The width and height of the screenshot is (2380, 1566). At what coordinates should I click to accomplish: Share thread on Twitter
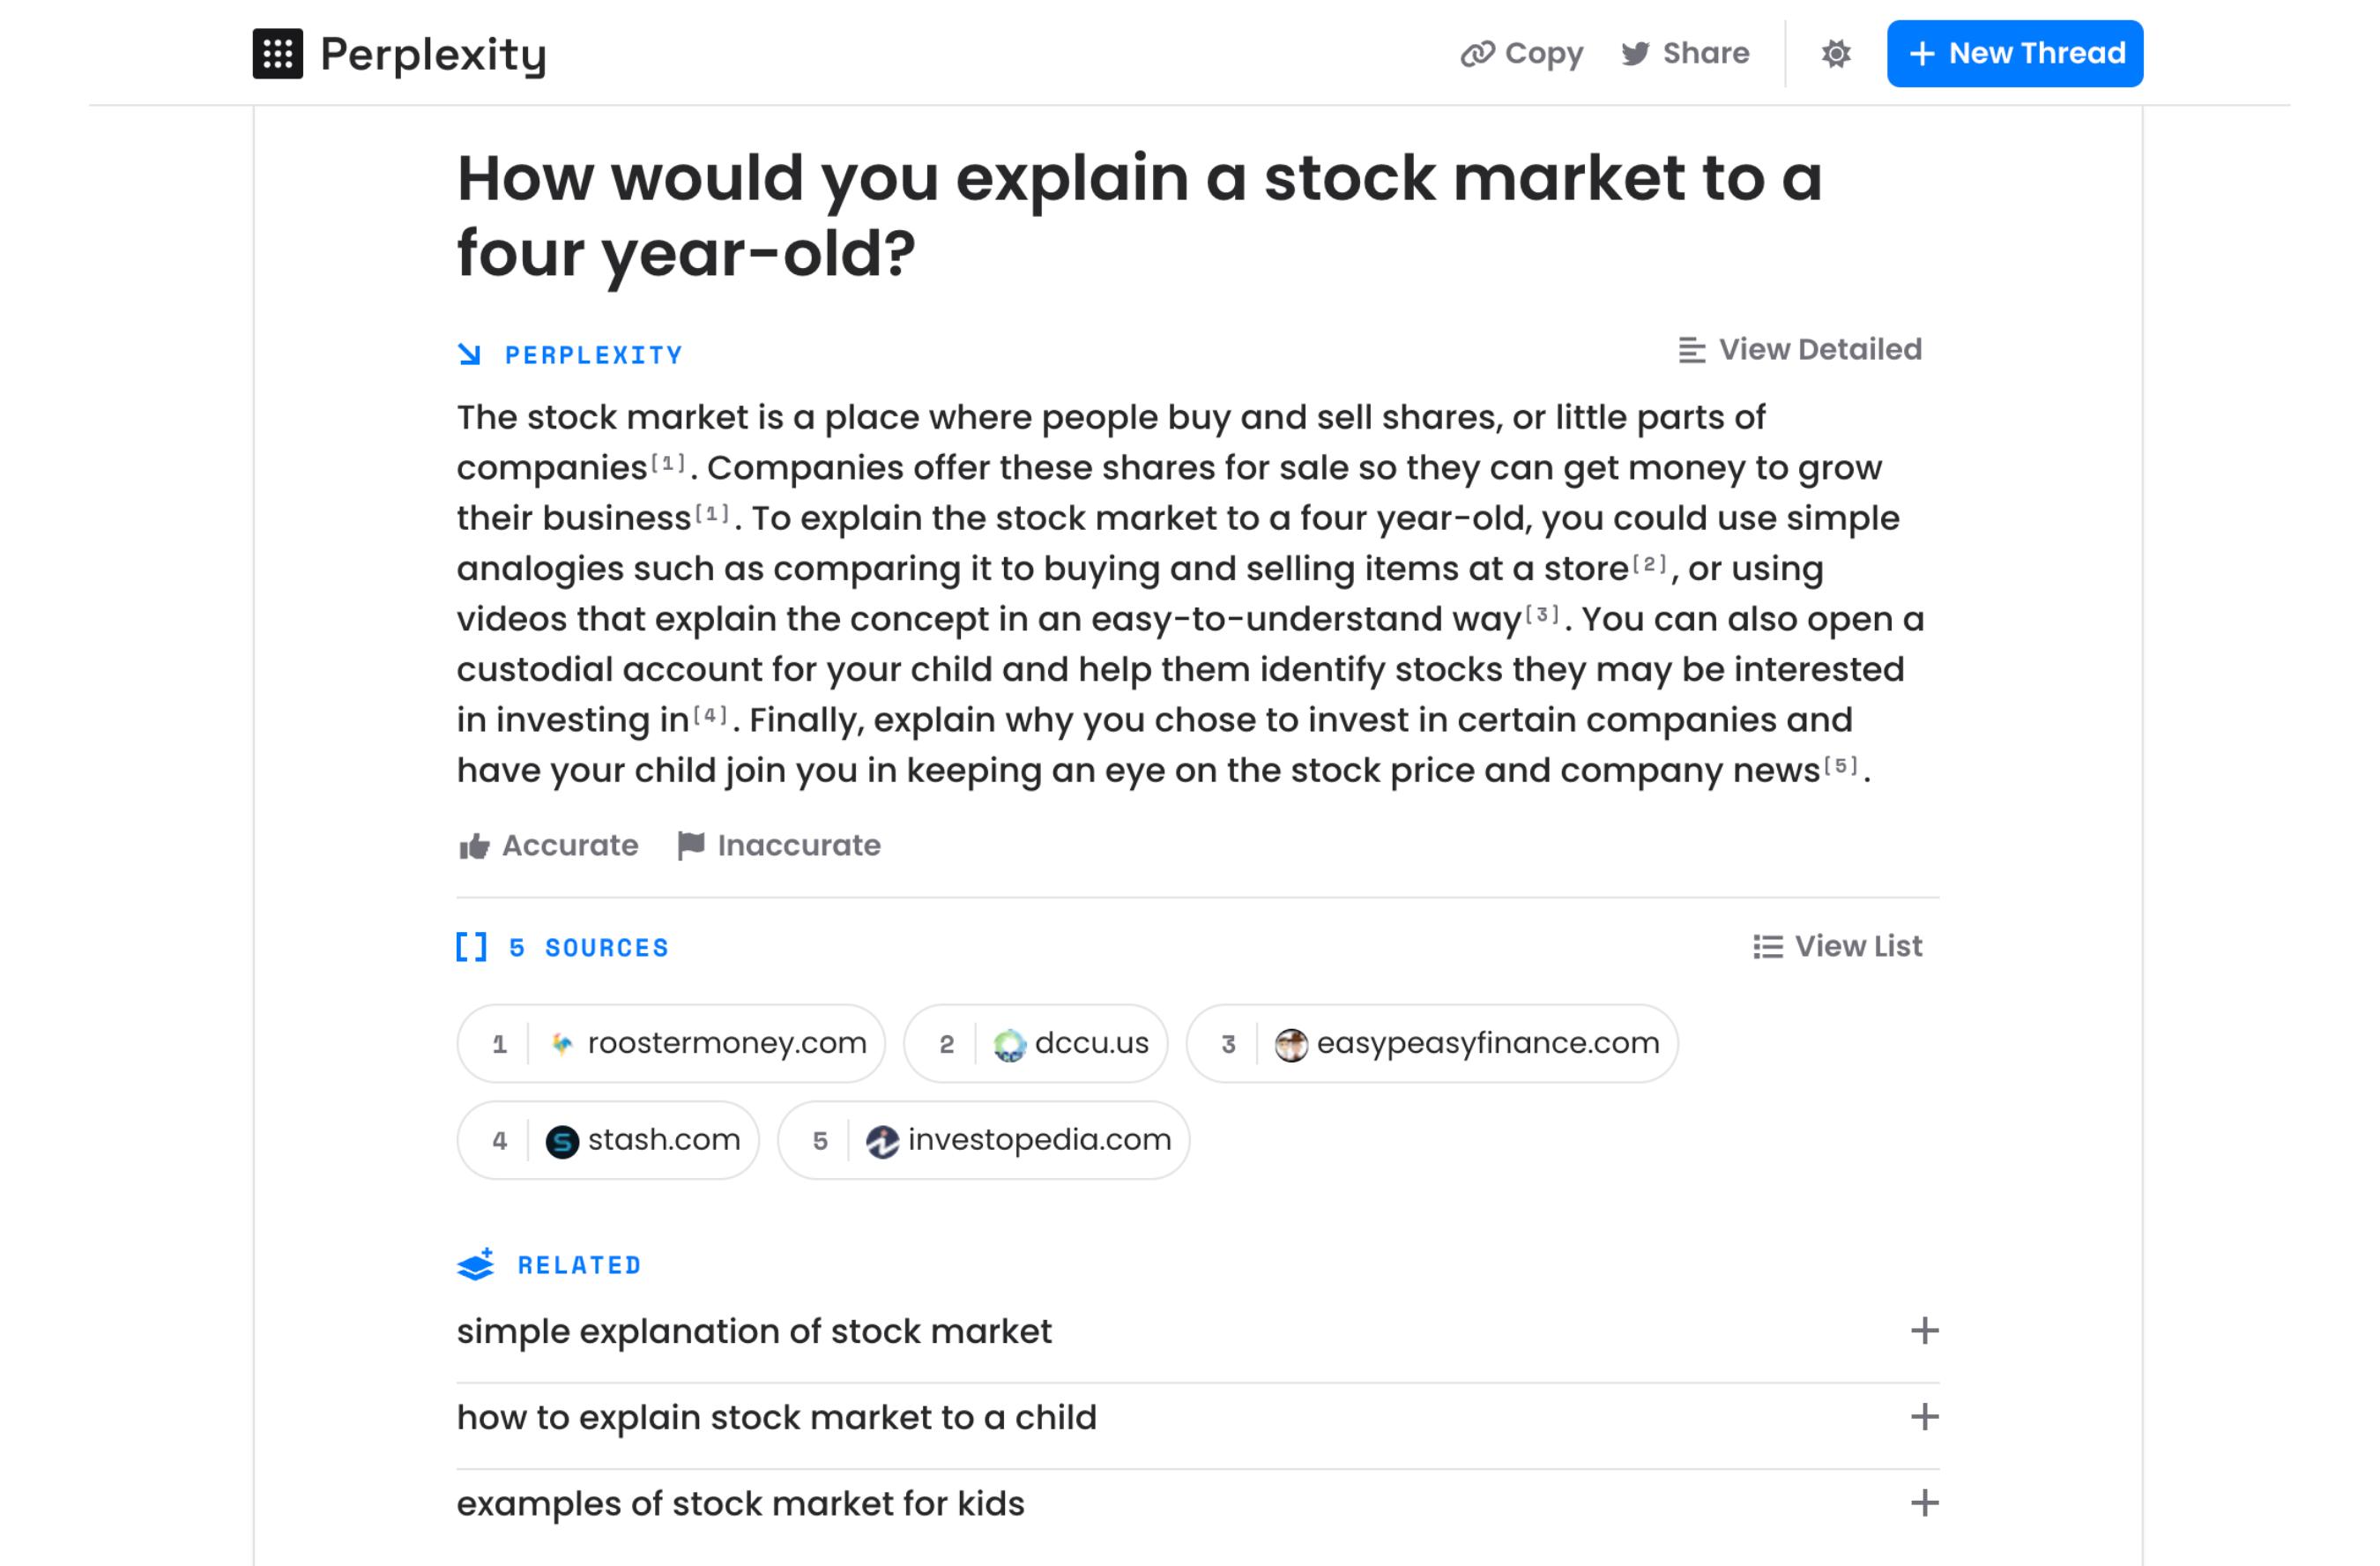(1685, 54)
